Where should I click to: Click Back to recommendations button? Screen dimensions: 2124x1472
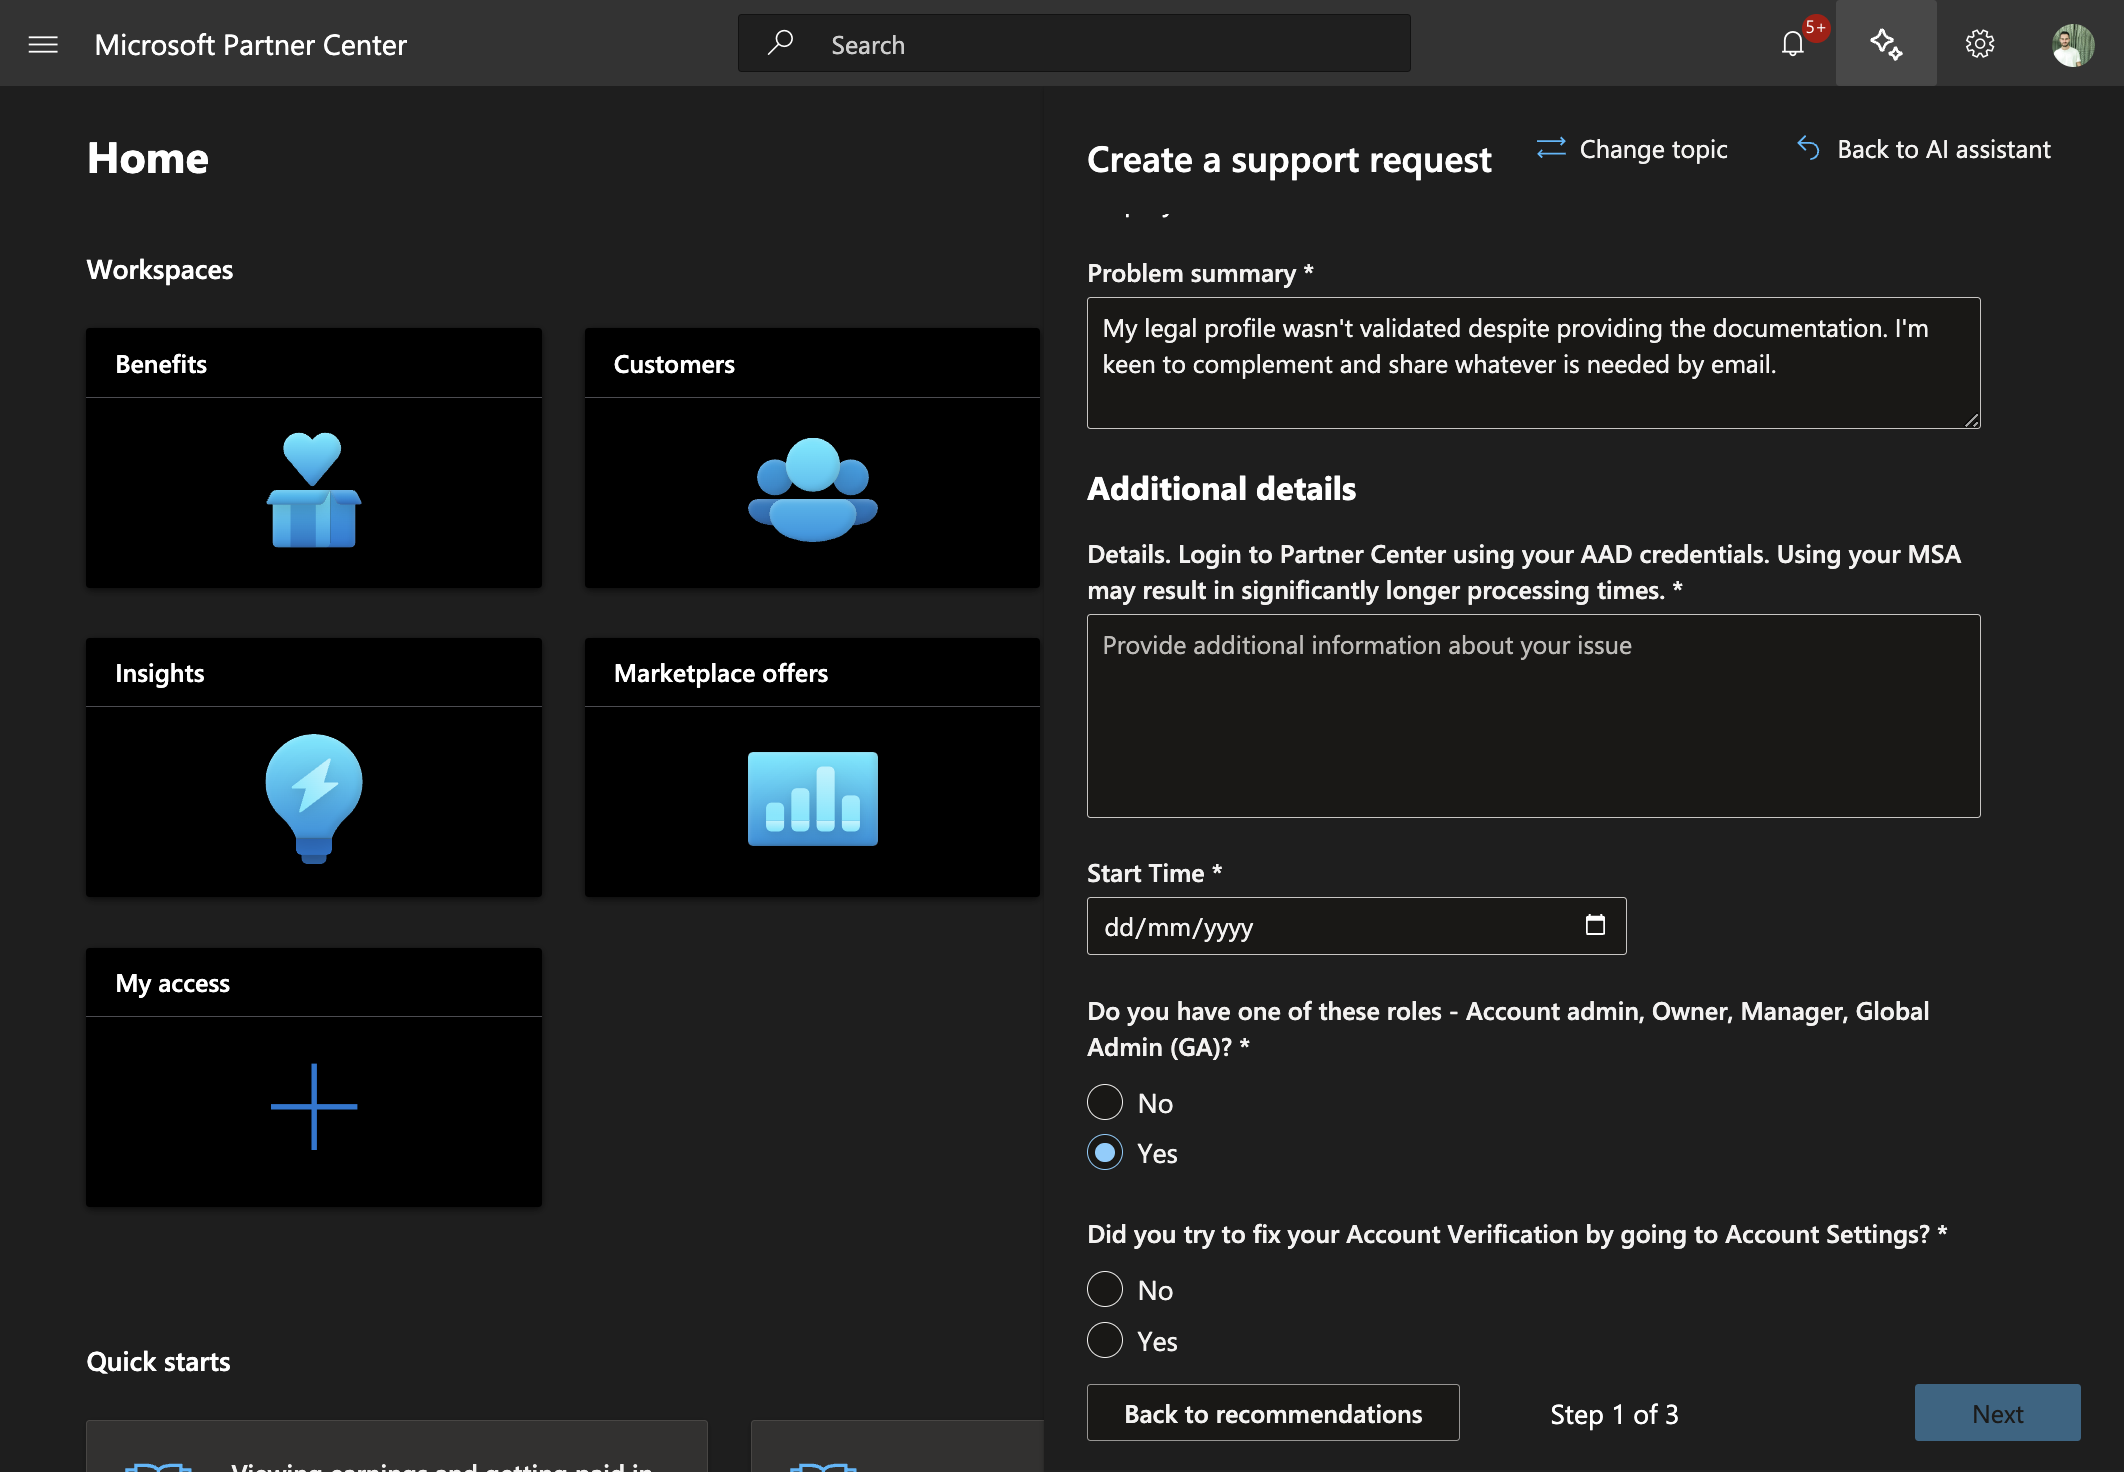[x=1273, y=1413]
